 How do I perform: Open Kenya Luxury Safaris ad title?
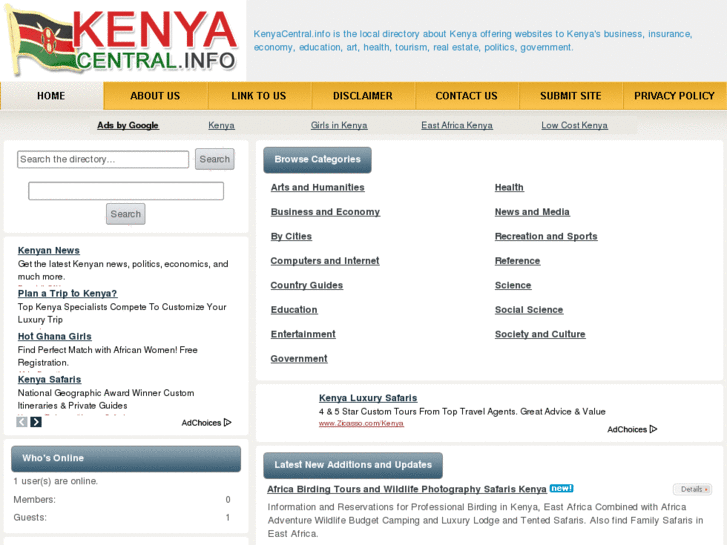pos(368,398)
